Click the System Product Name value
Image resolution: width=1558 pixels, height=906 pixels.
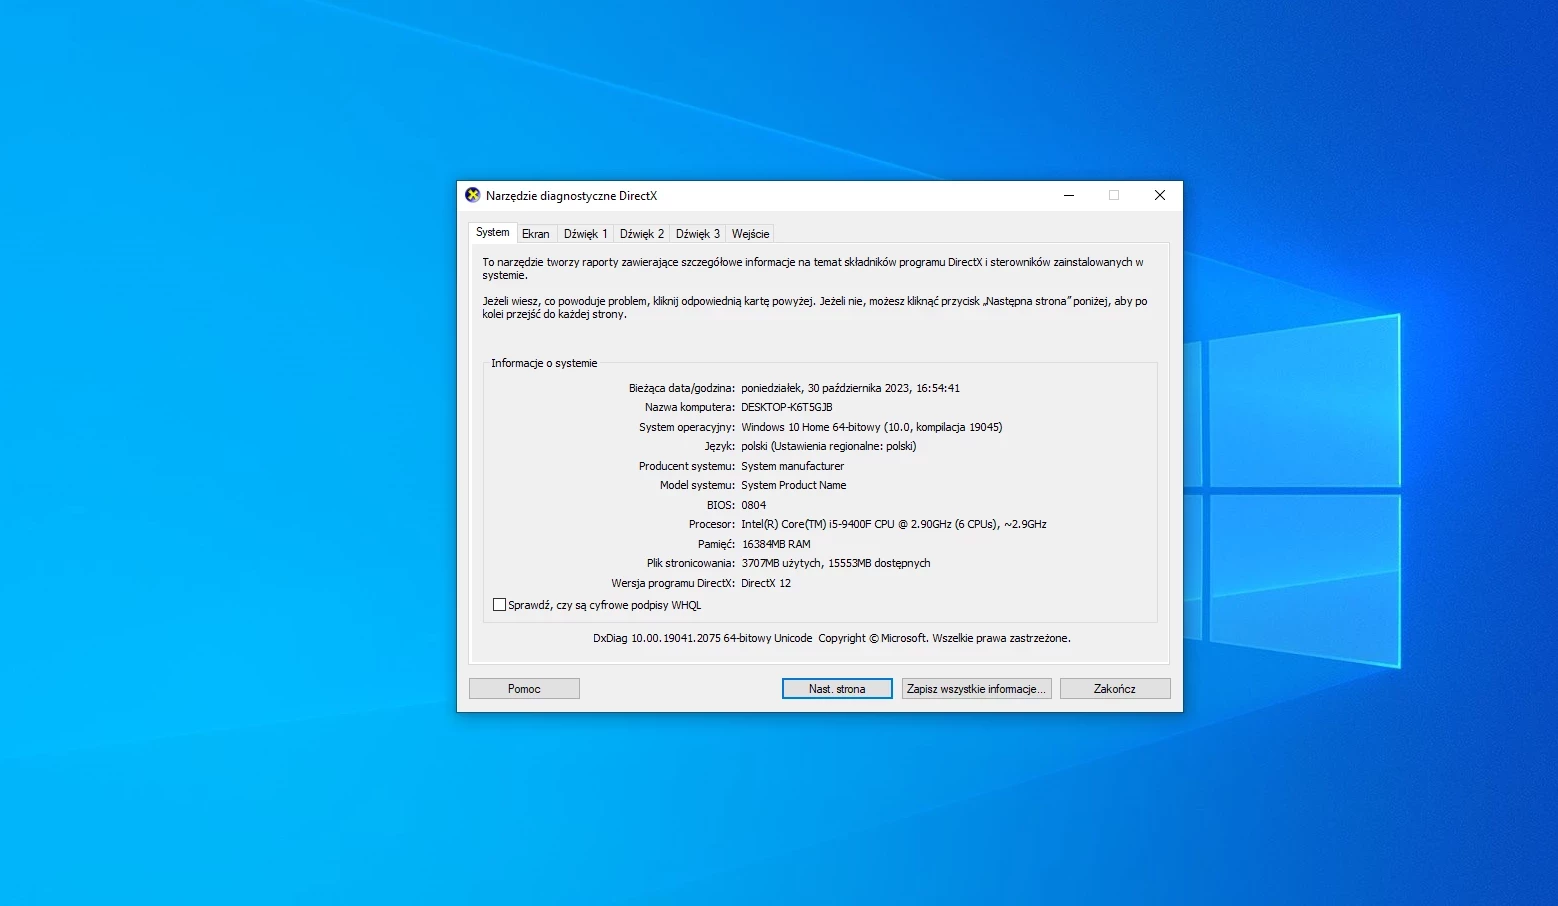point(793,485)
